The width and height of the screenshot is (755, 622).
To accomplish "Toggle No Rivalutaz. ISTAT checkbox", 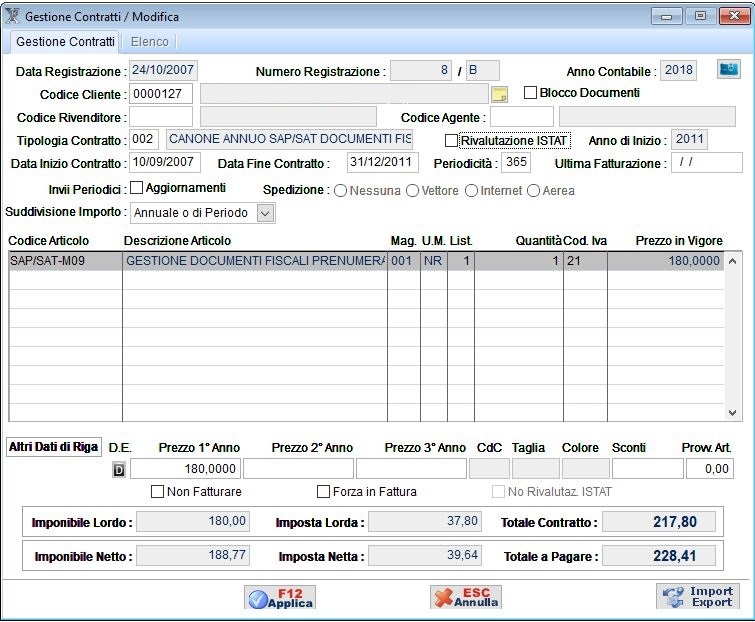I will pyautogui.click(x=498, y=492).
